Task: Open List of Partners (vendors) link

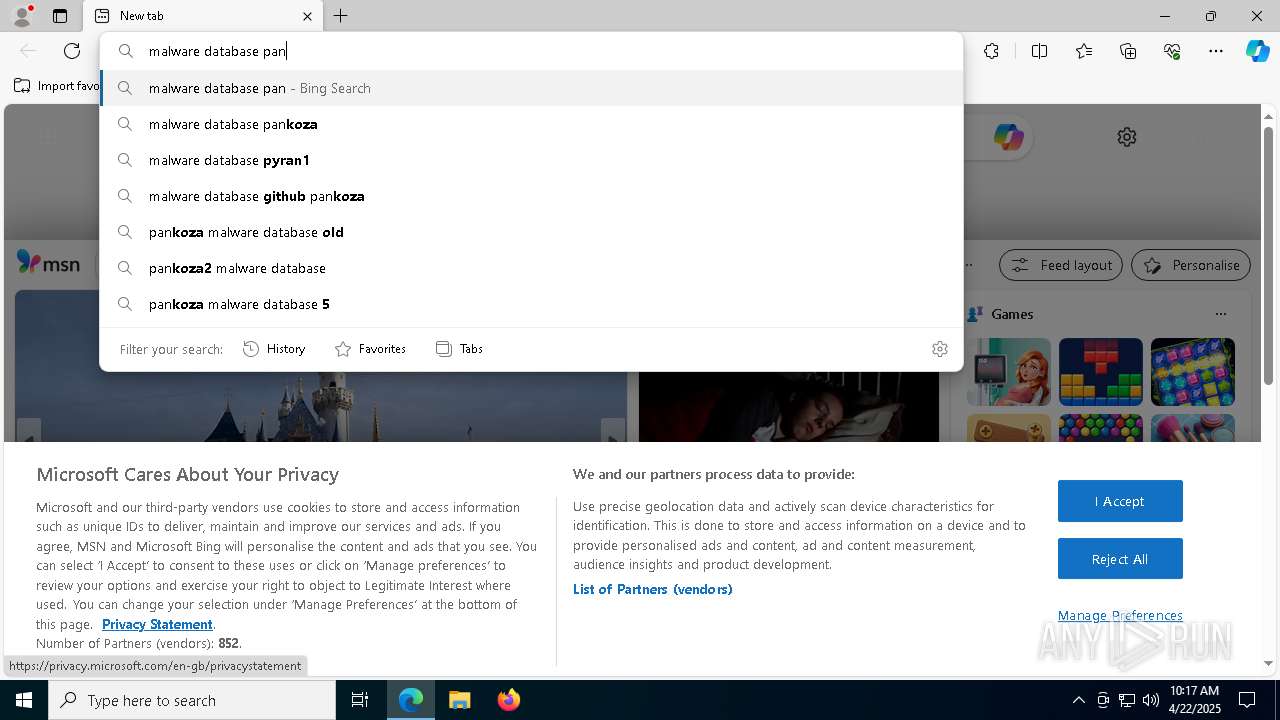Action: [x=652, y=589]
